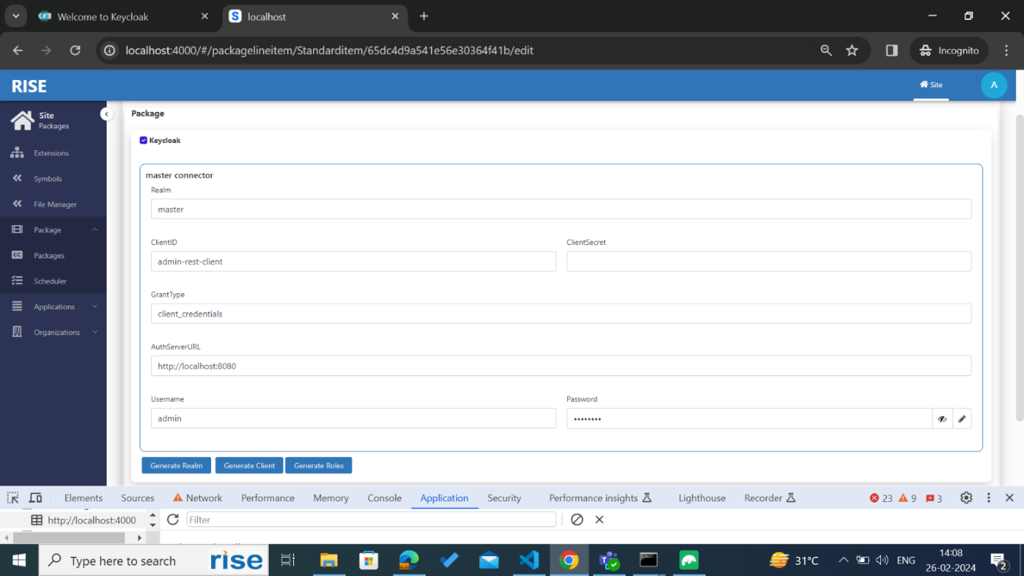This screenshot has height=576, width=1024.
Task: Toggle the device toolbar icon in DevTools
Action: pos(35,498)
